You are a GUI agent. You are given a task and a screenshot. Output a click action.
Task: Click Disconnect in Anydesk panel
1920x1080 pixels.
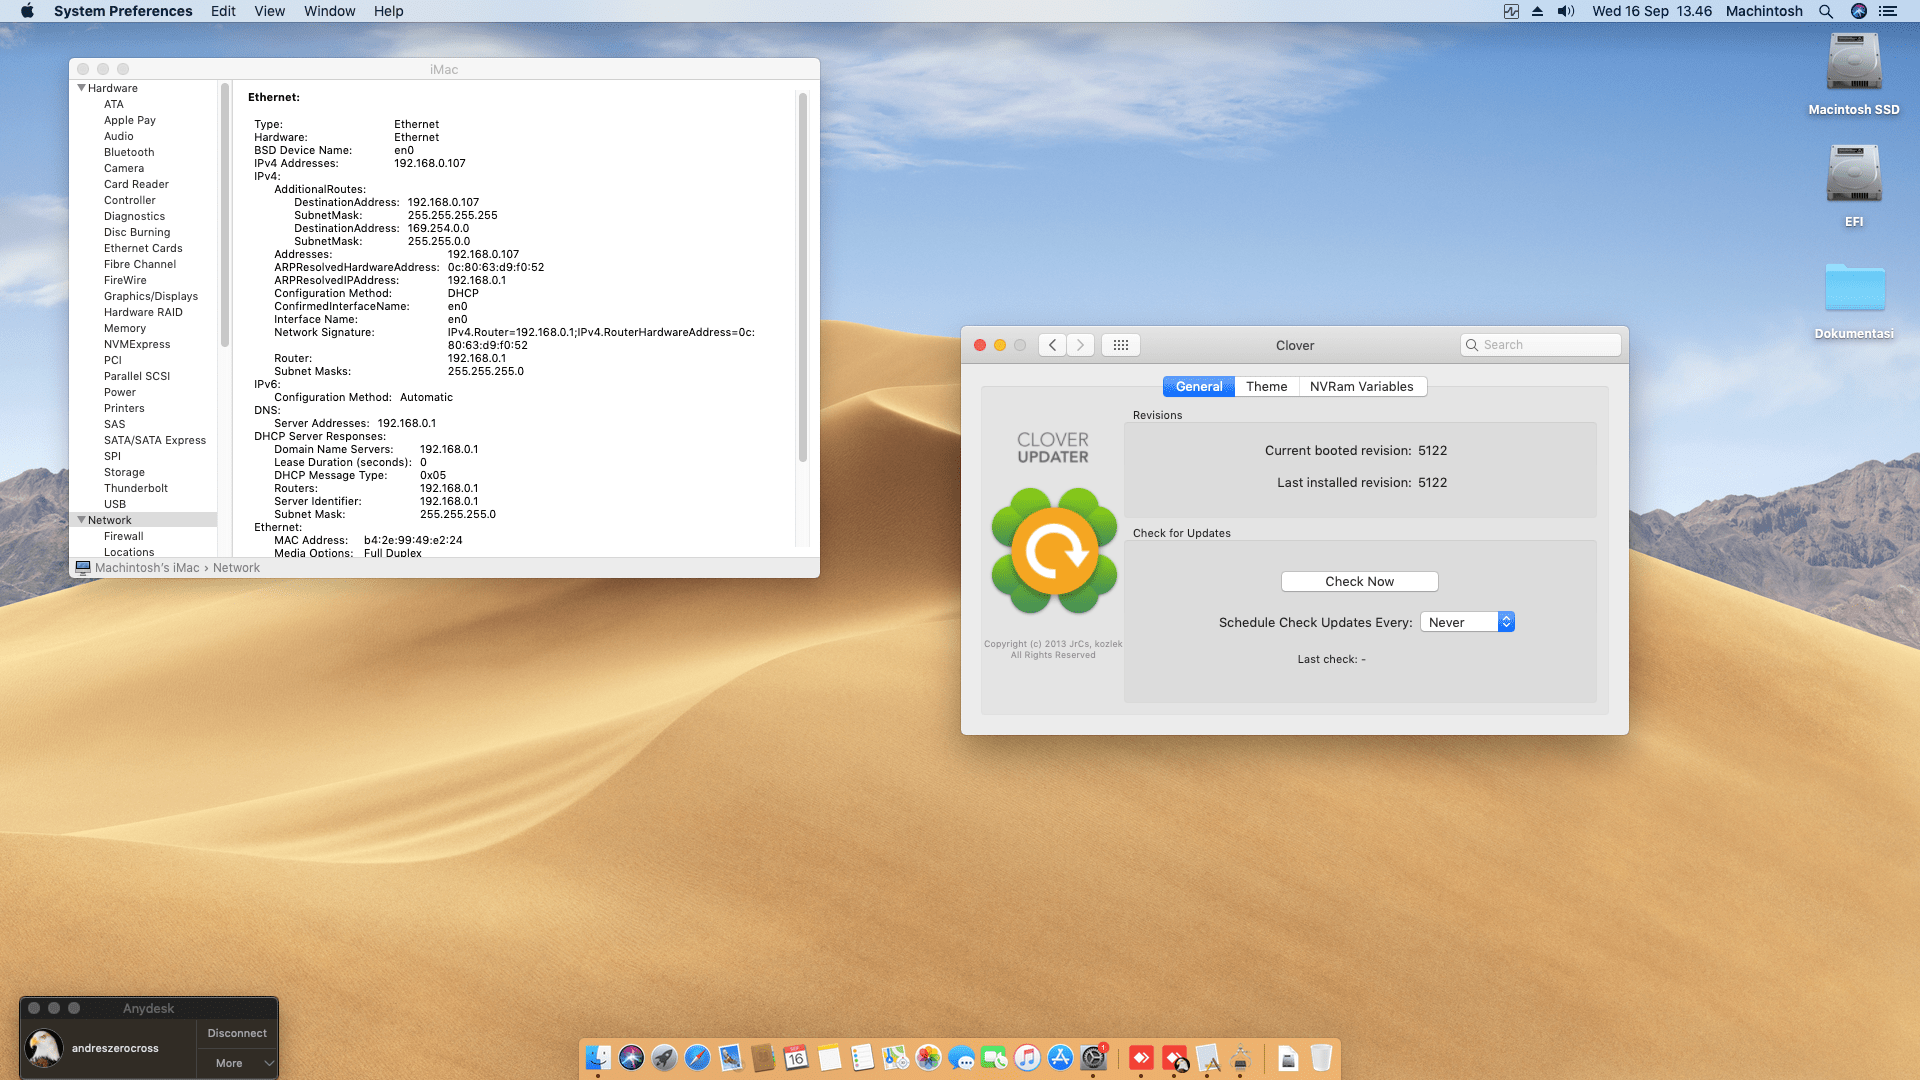click(237, 1033)
